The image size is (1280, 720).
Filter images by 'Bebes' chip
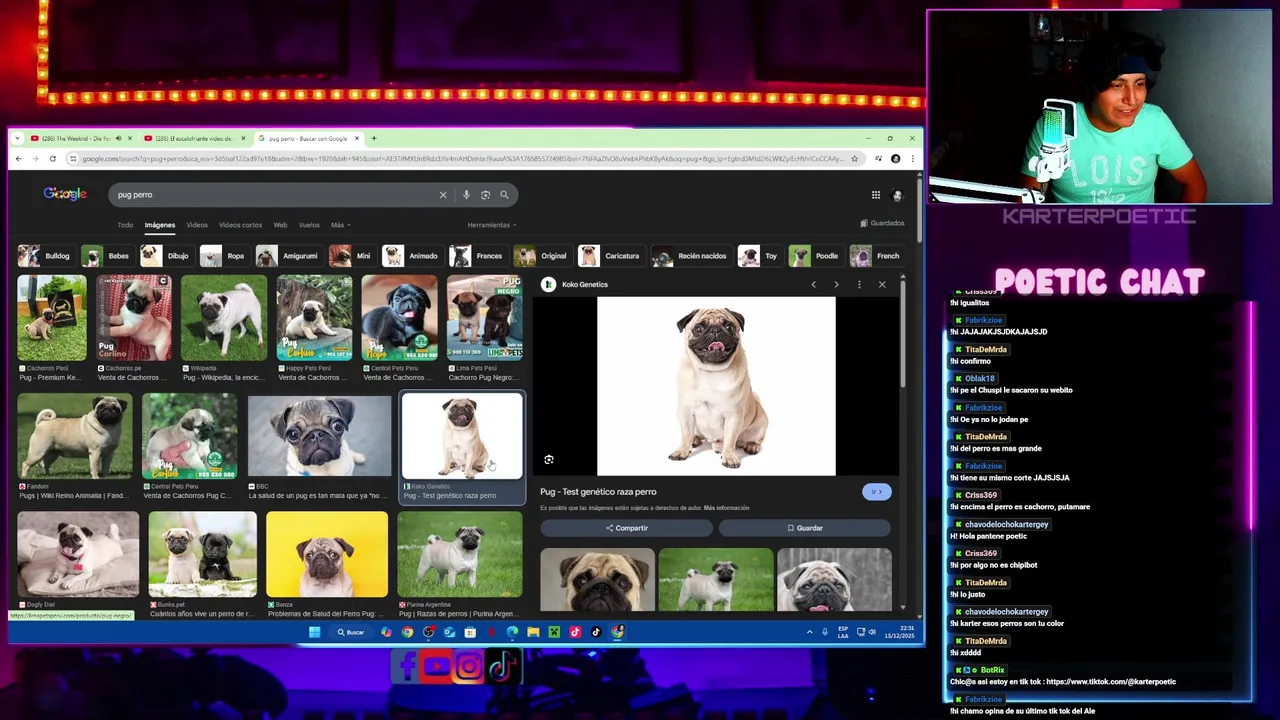pyautogui.click(x=106, y=256)
